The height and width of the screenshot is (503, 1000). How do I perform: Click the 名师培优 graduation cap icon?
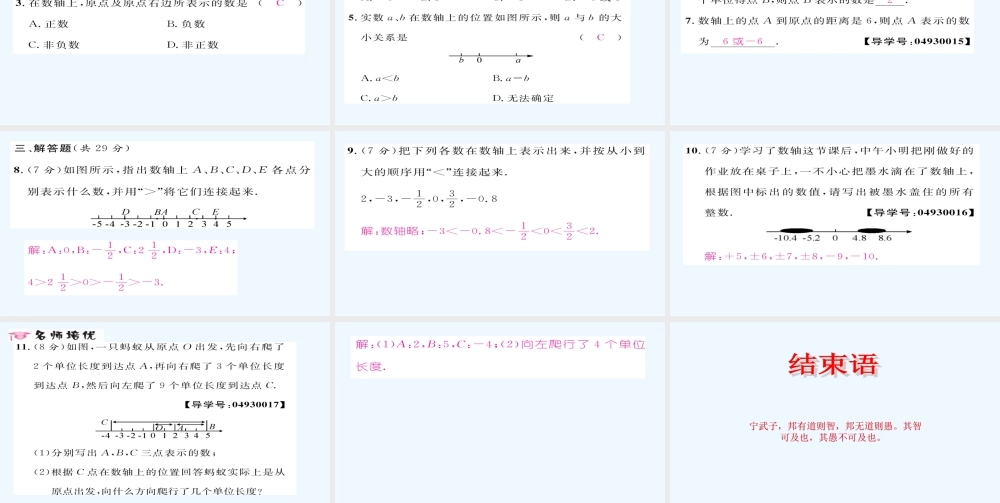[20, 335]
